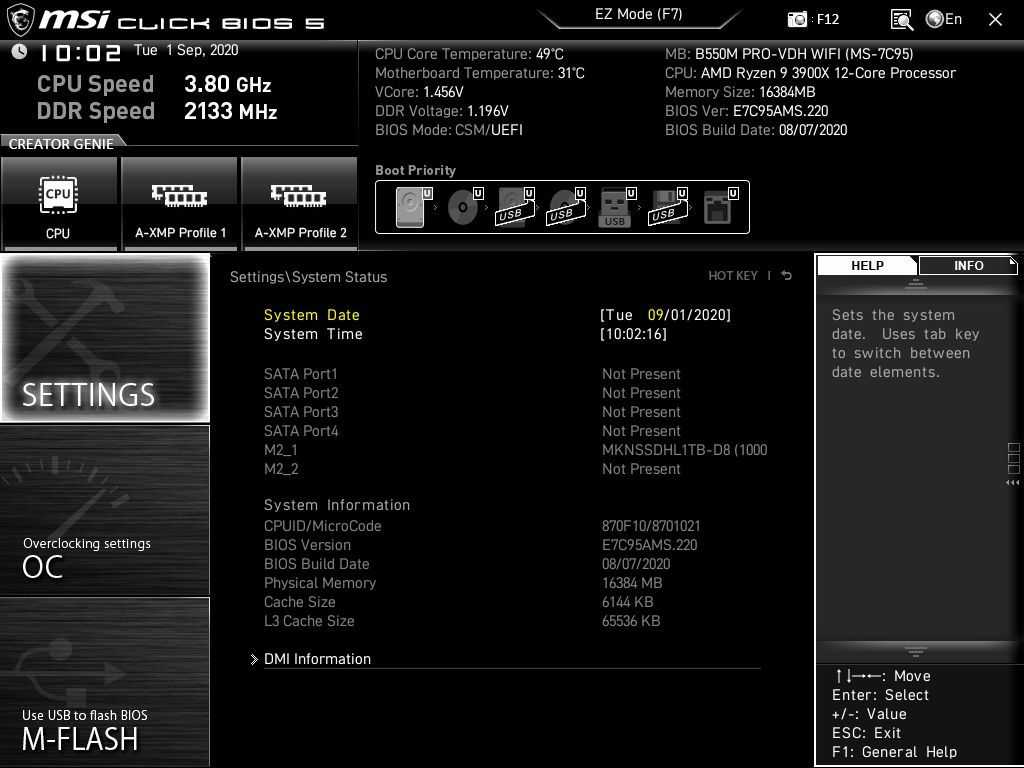Enable A-XMP Profile 2
This screenshot has height=768, width=1024.
[300, 203]
